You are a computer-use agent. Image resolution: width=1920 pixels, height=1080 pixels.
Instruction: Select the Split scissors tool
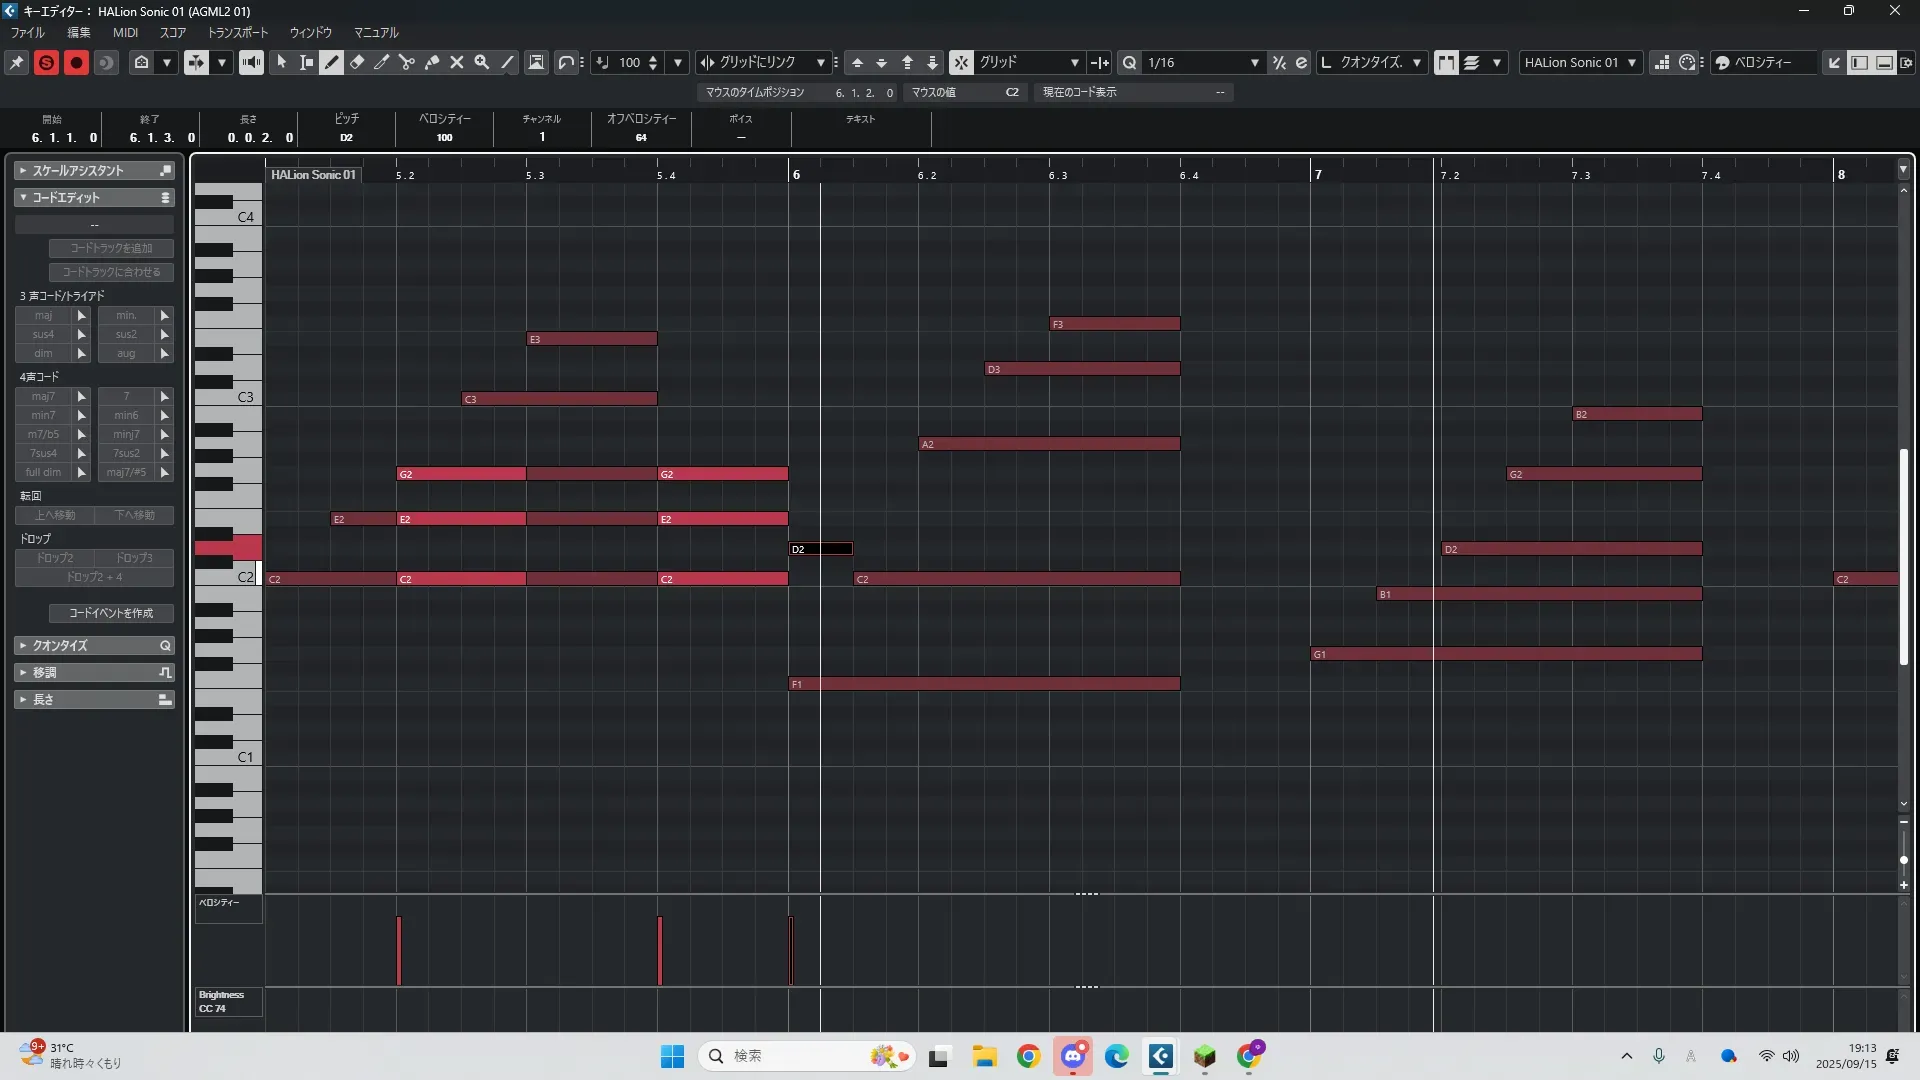[407, 62]
